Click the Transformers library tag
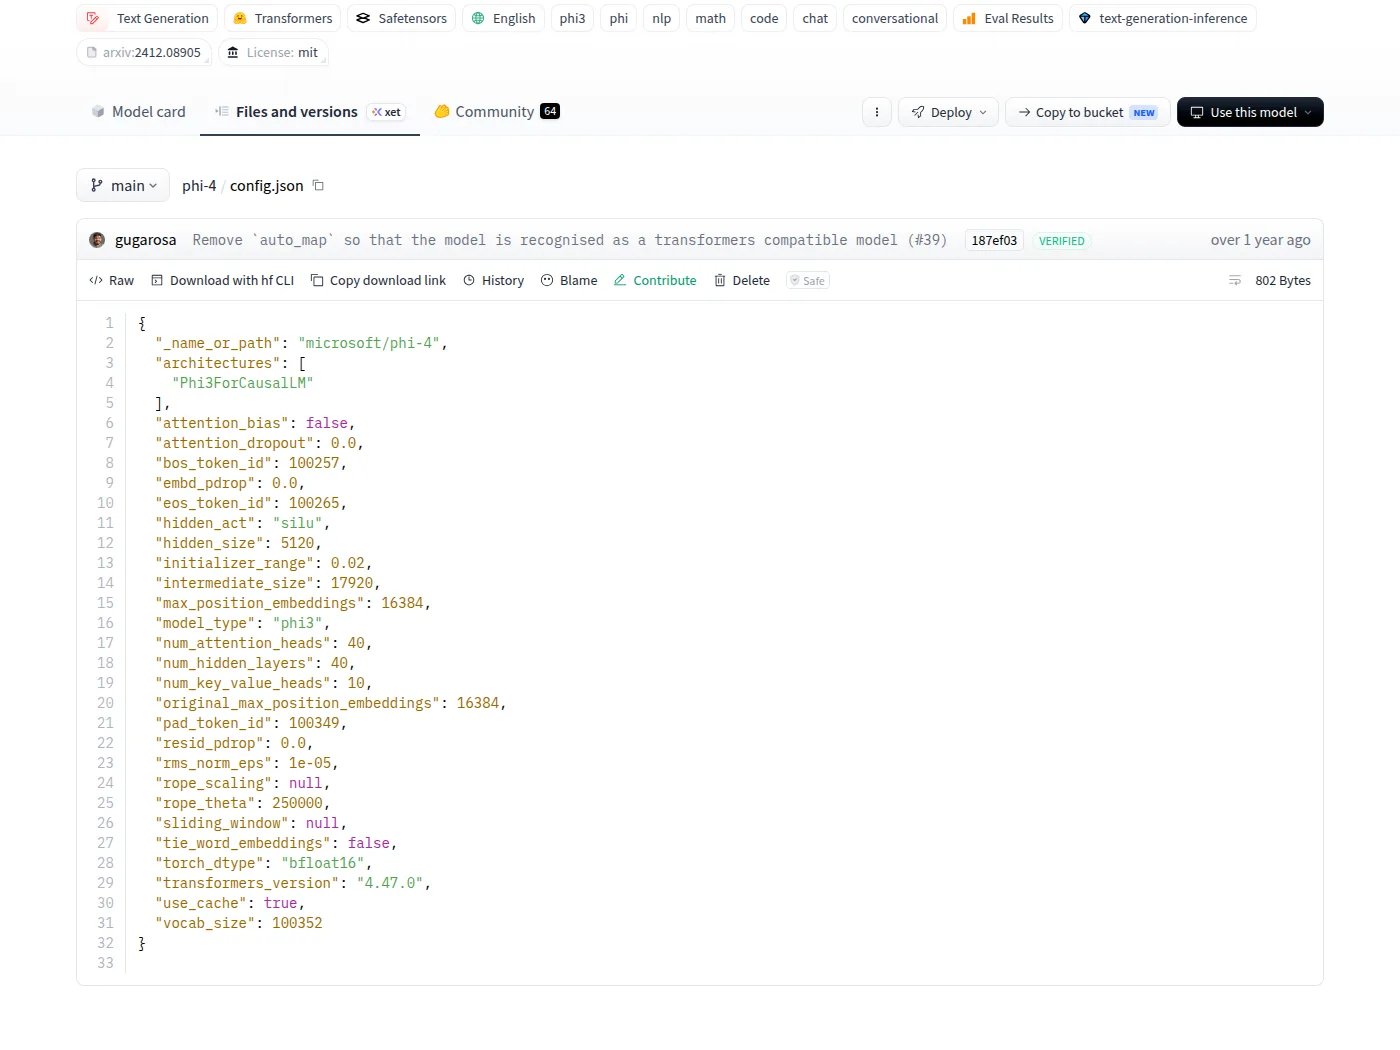This screenshot has width=1400, height=1050. coord(282,18)
